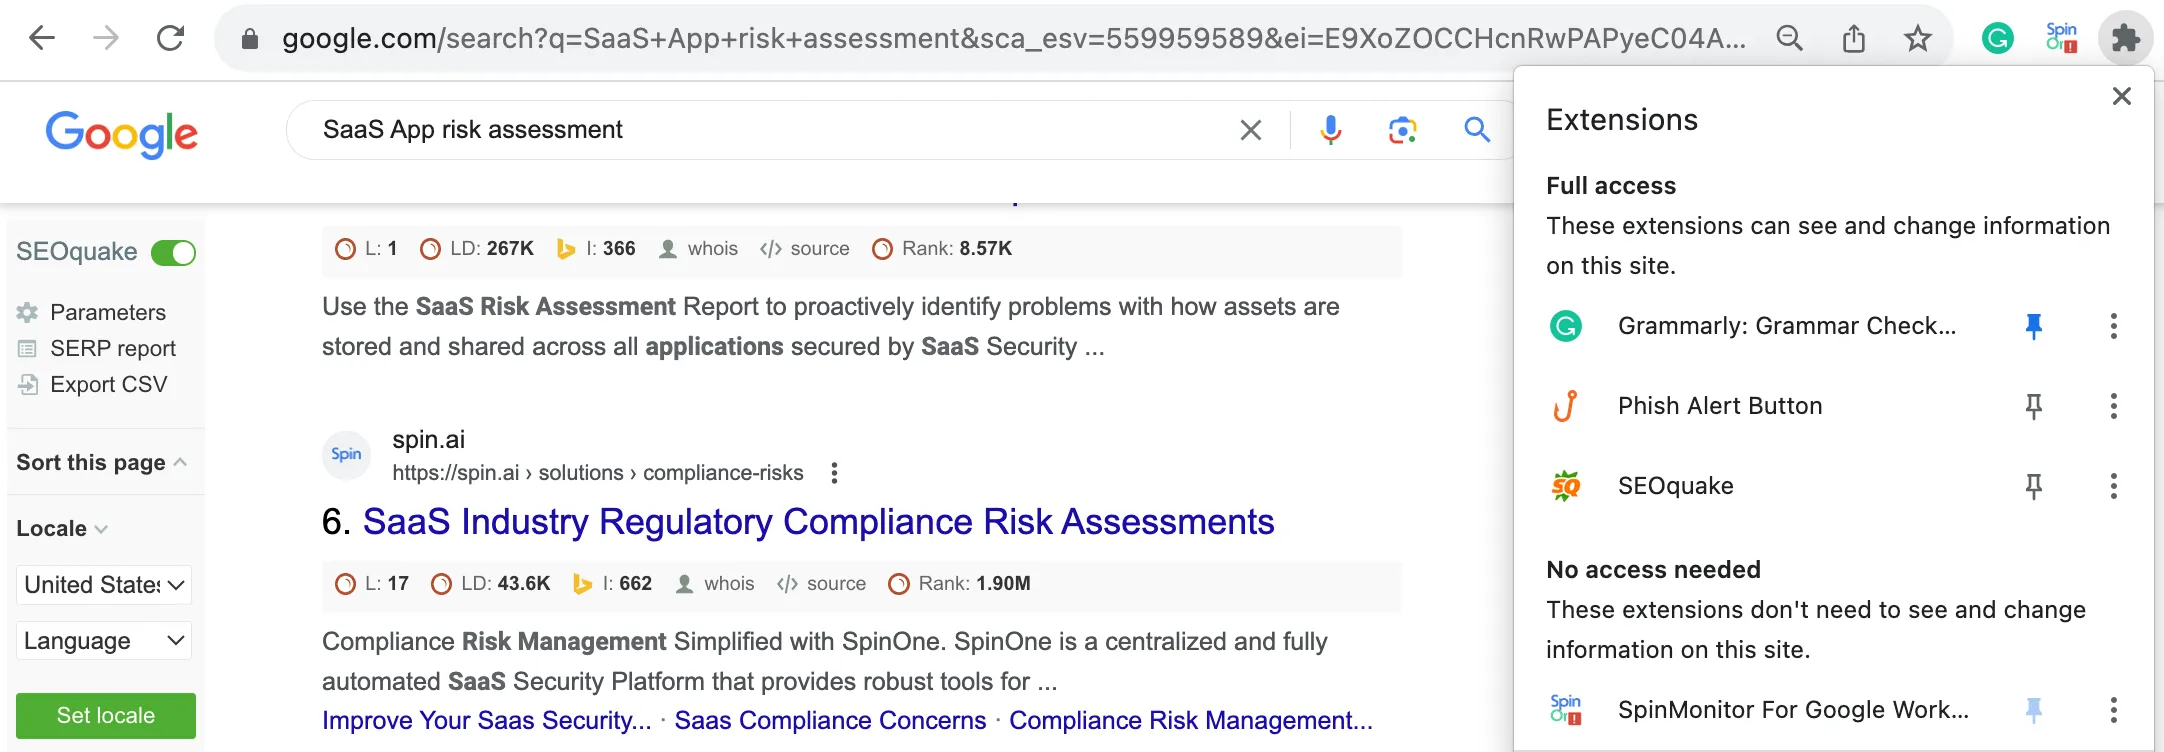This screenshot has height=752, width=2164.
Task: Open Google Lens image search
Action: 1402,130
